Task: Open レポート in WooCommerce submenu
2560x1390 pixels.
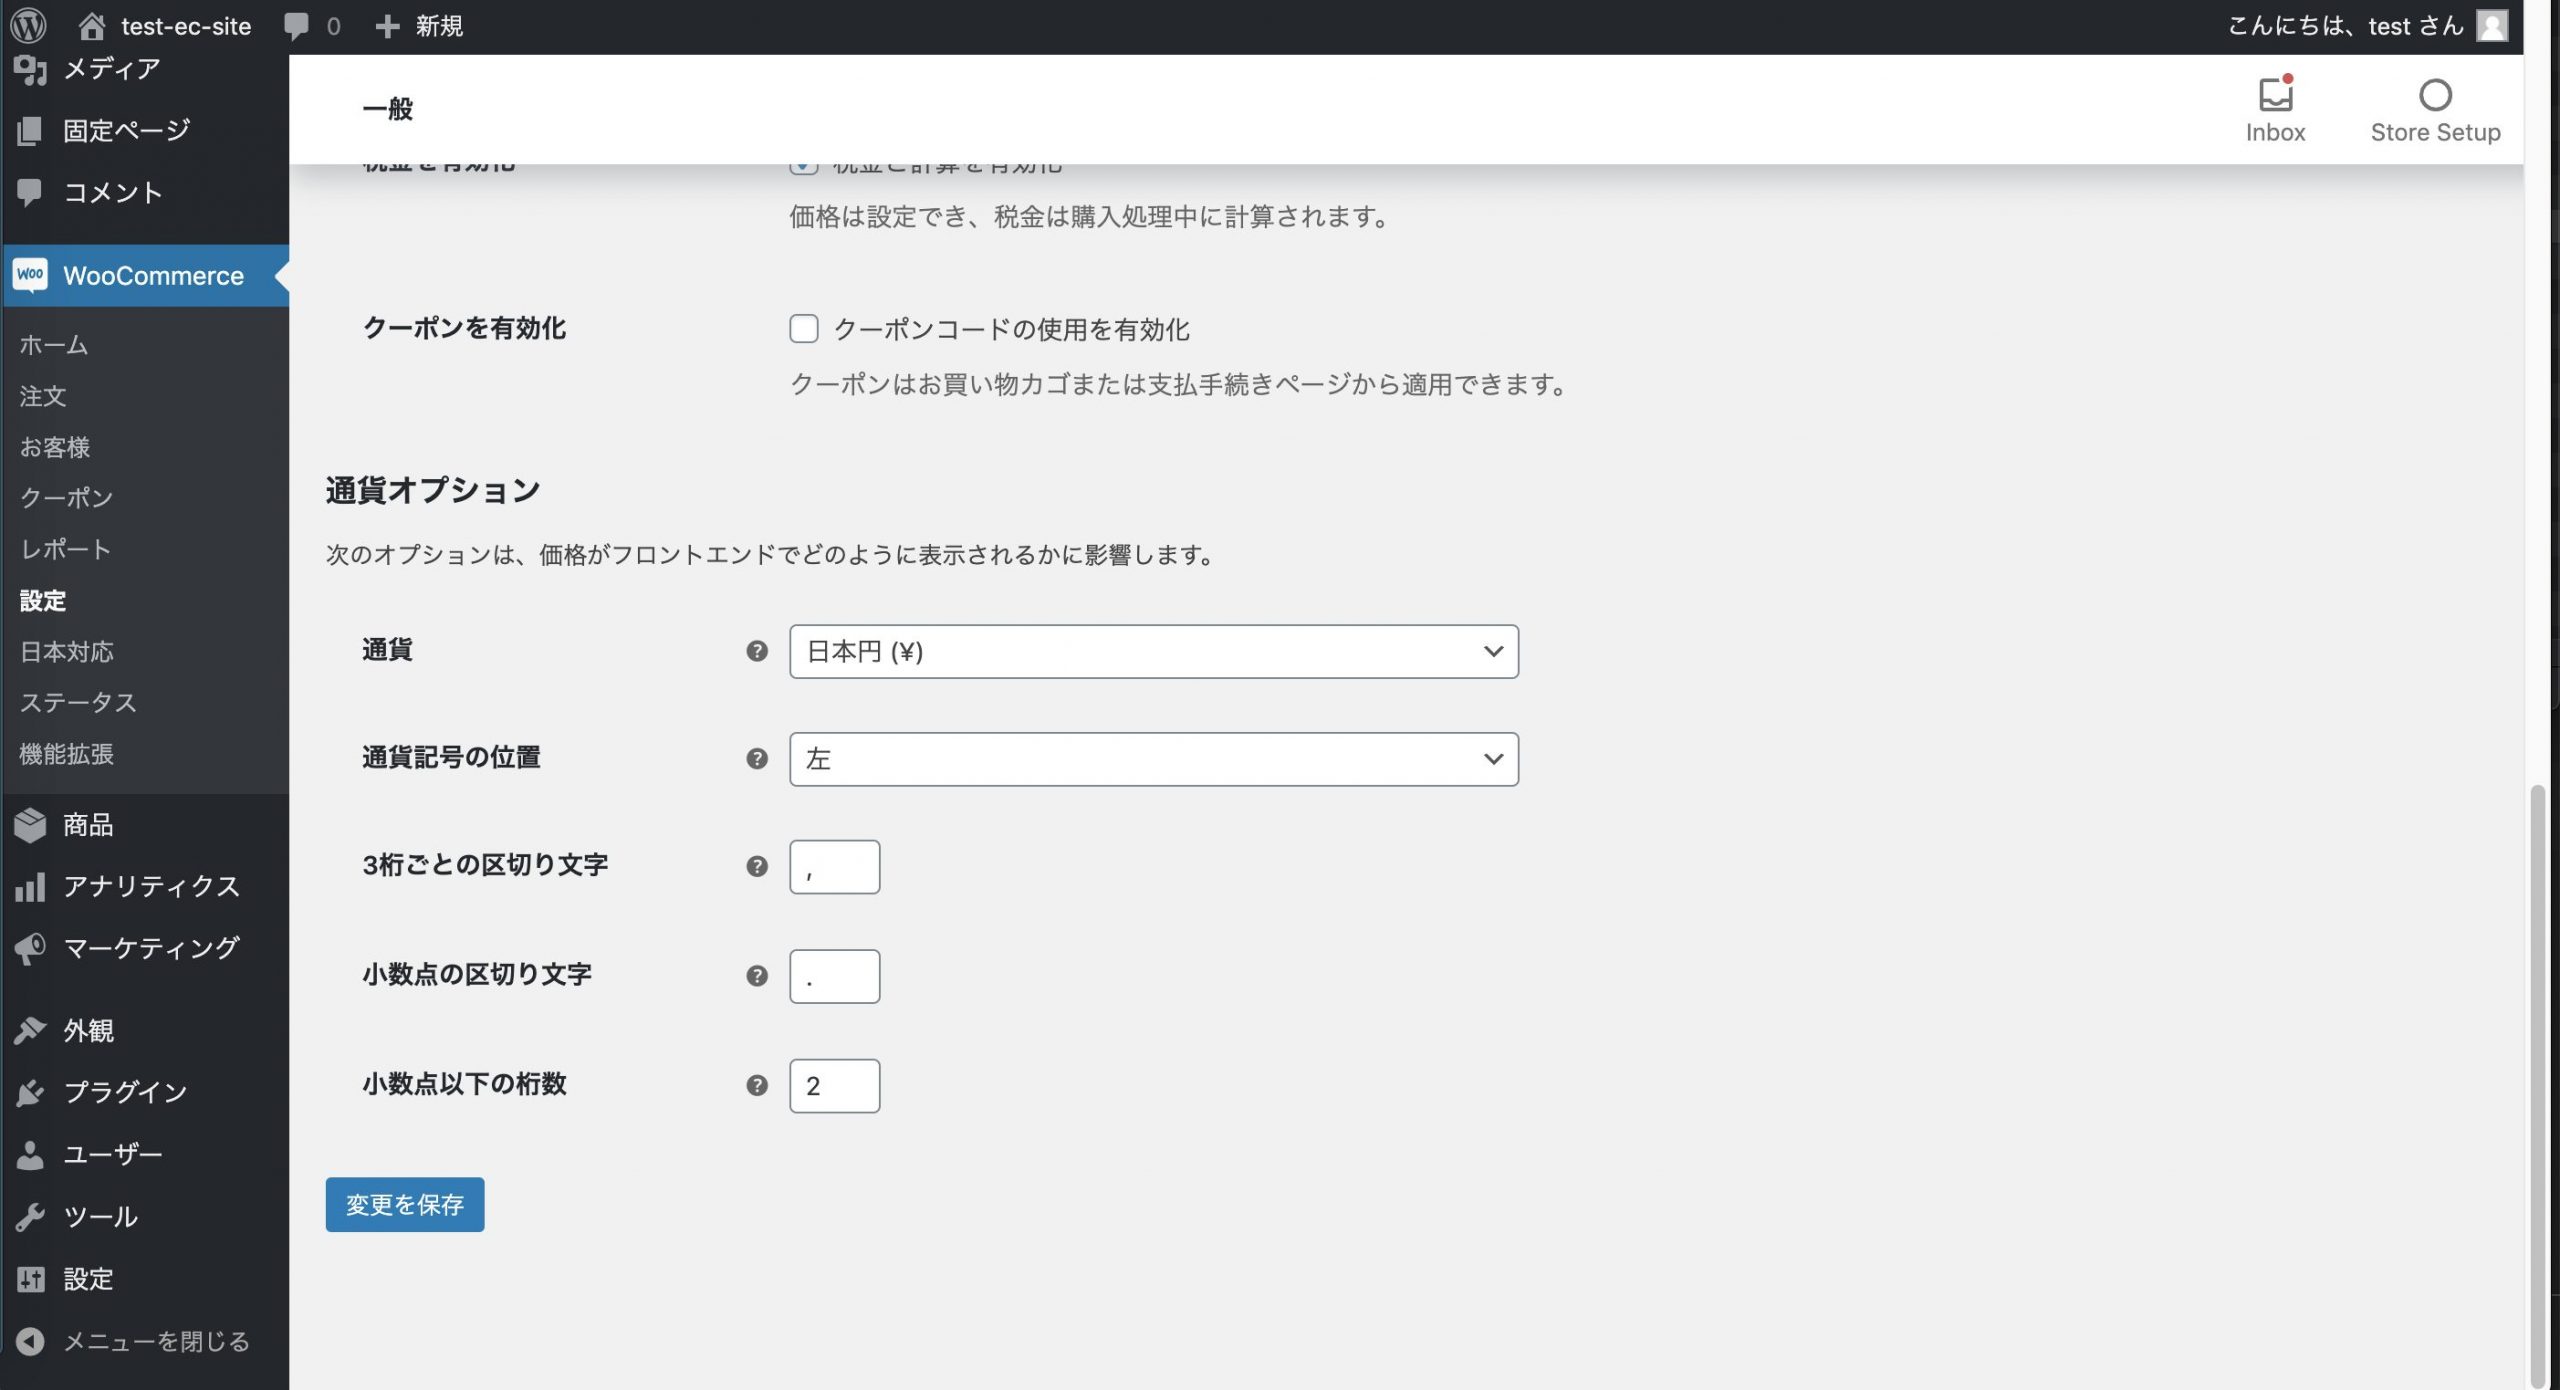Action: pyautogui.click(x=65, y=549)
